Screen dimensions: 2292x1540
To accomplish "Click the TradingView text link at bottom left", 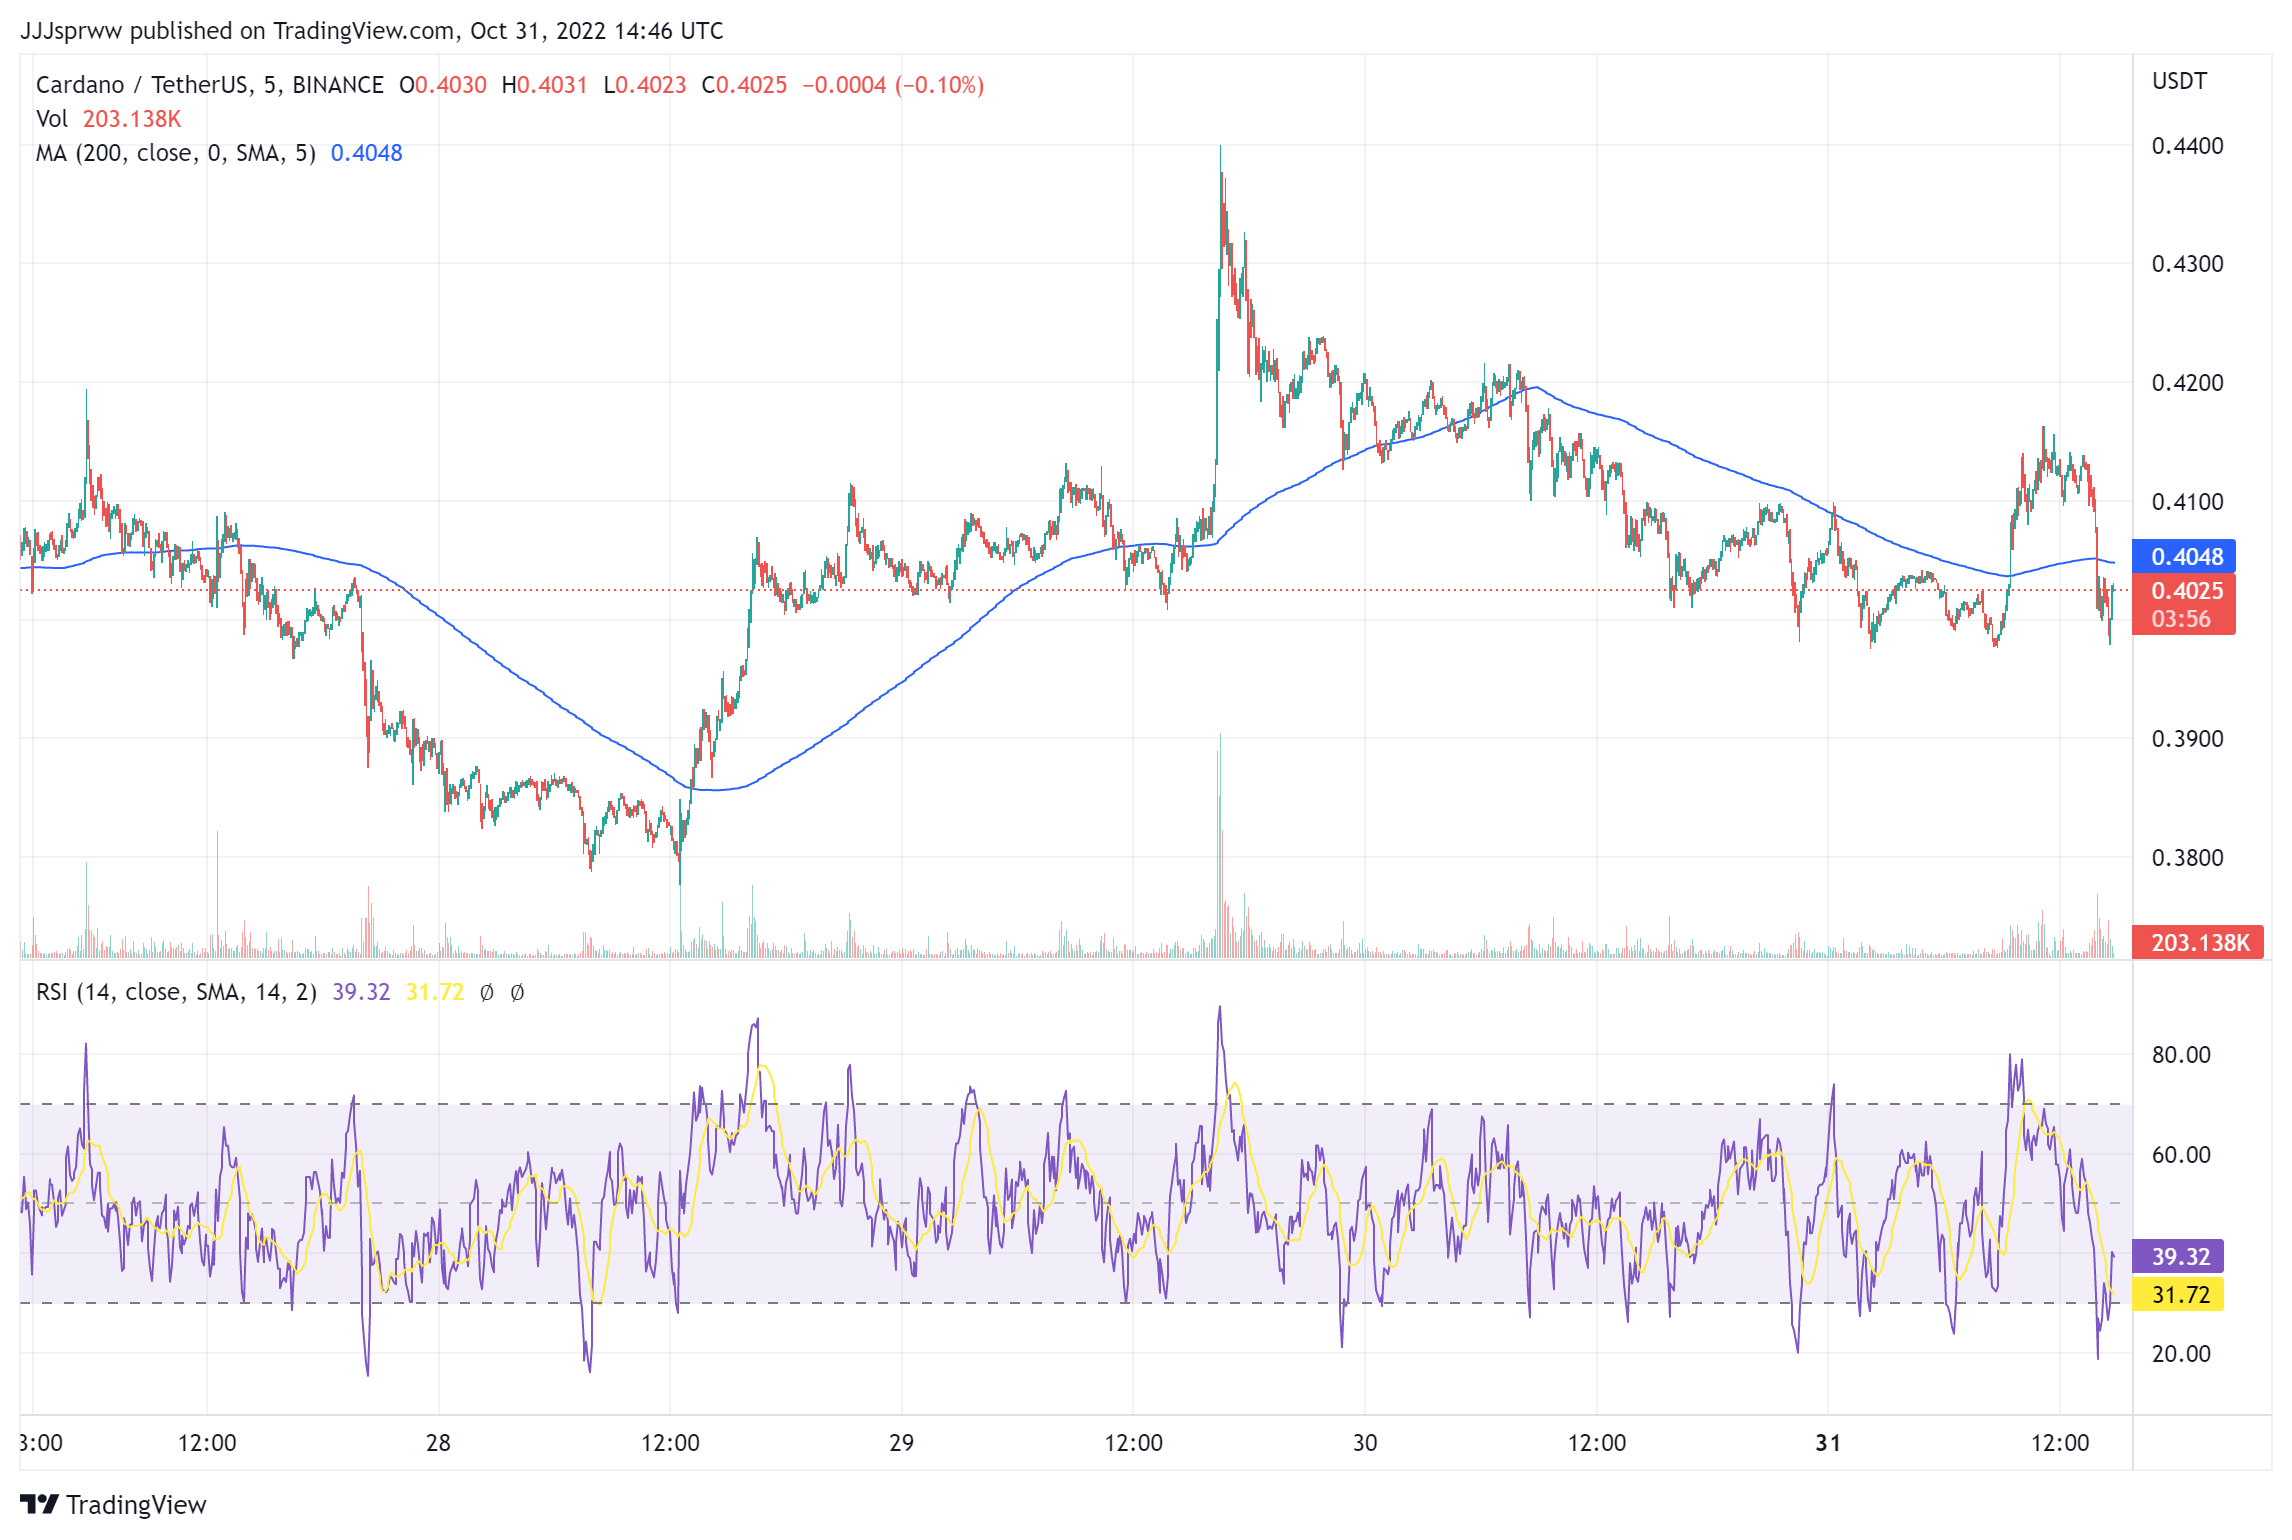I will (x=136, y=1504).
